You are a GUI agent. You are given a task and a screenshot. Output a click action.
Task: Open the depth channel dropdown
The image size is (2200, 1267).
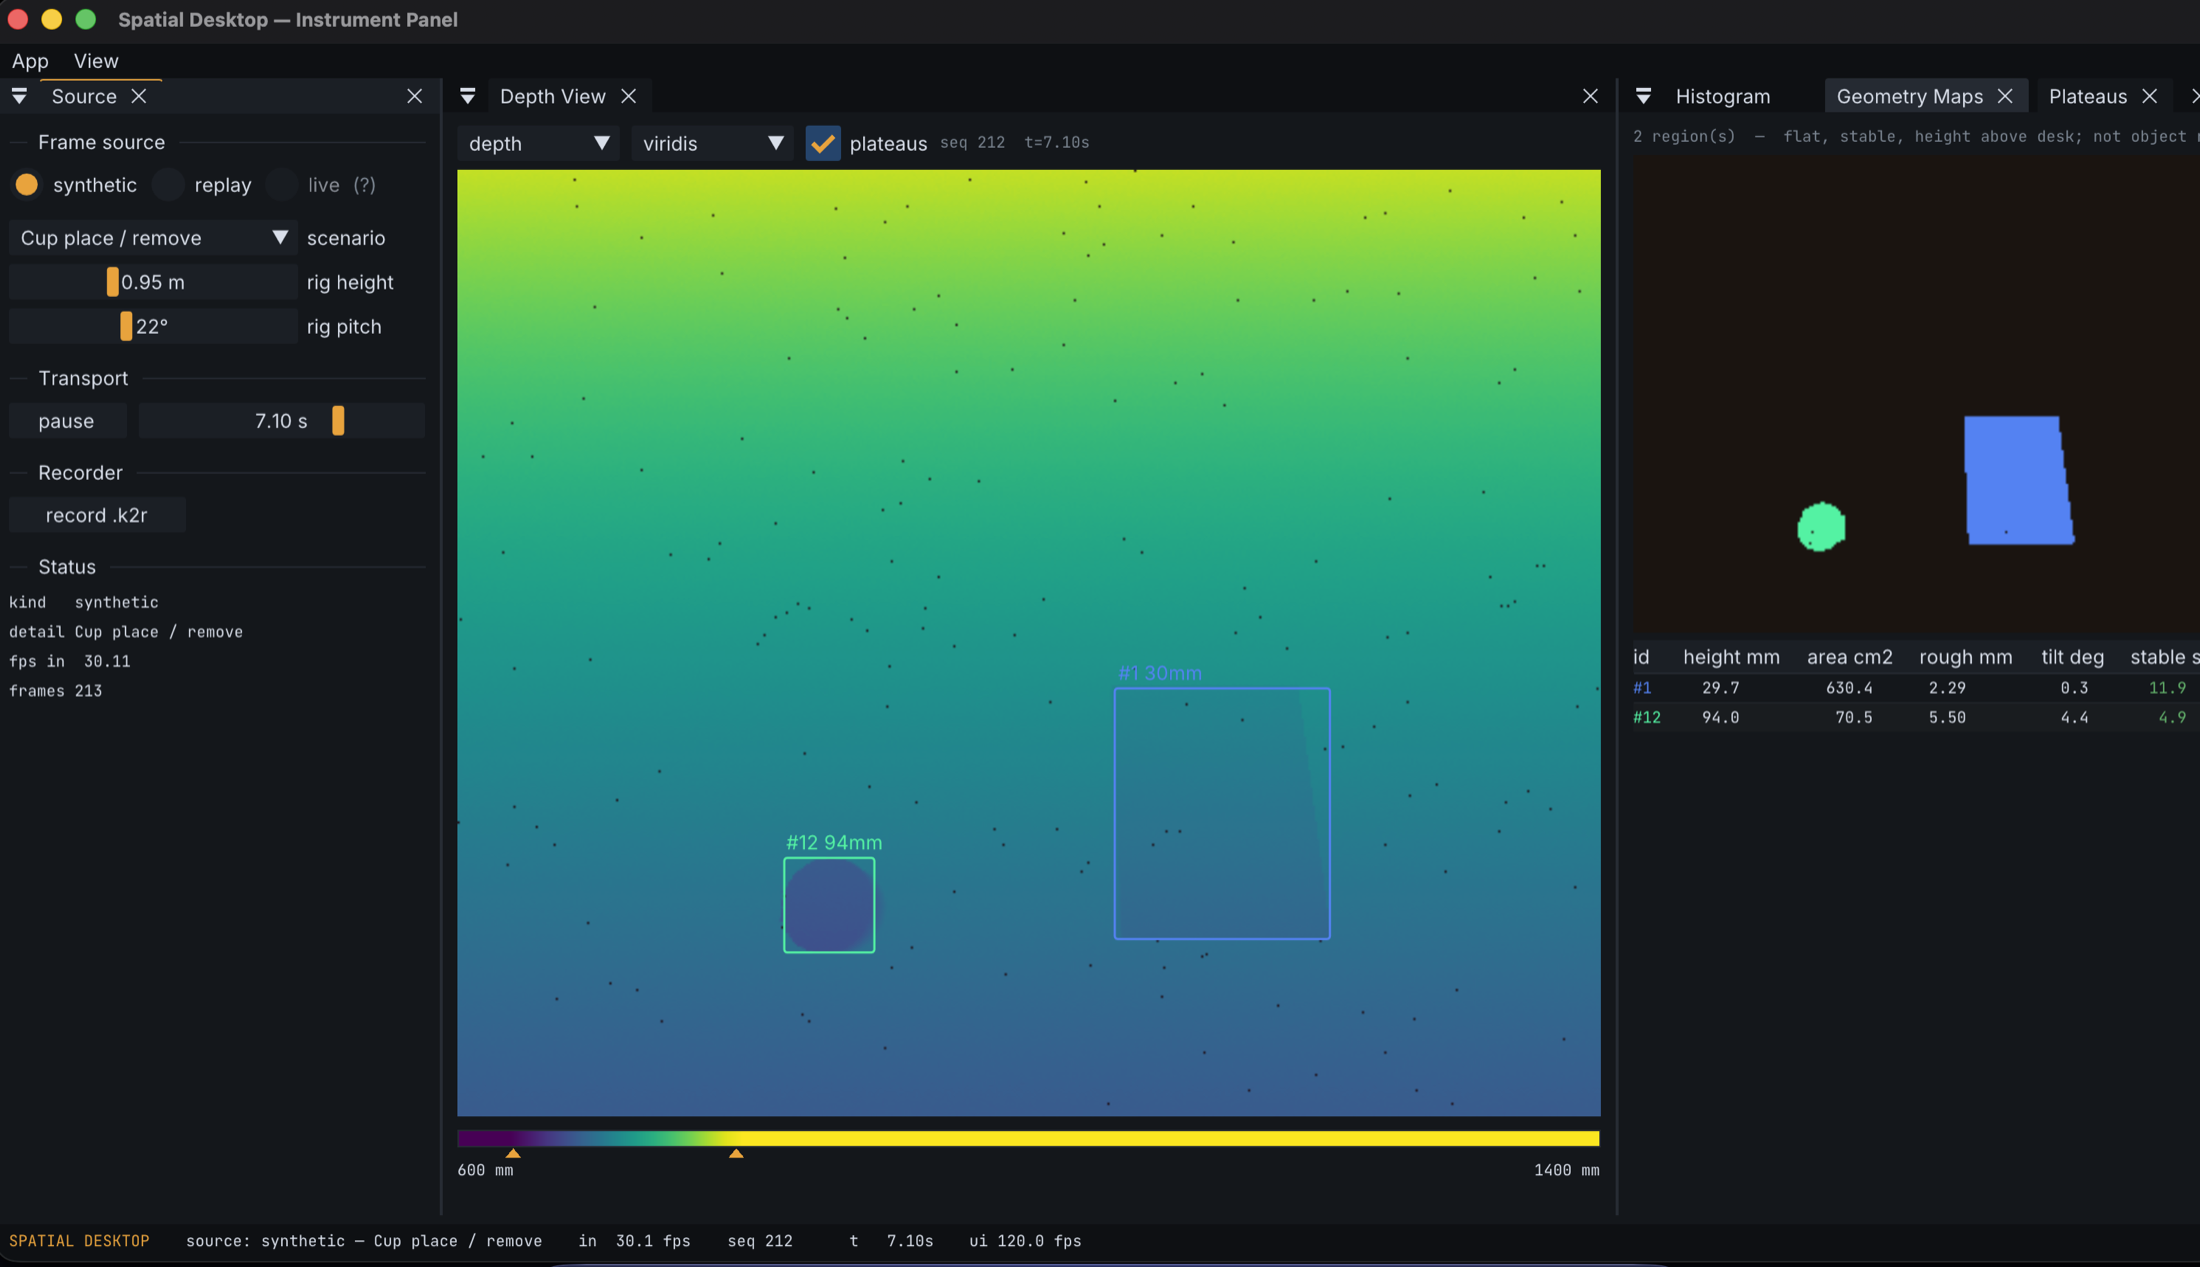(538, 143)
